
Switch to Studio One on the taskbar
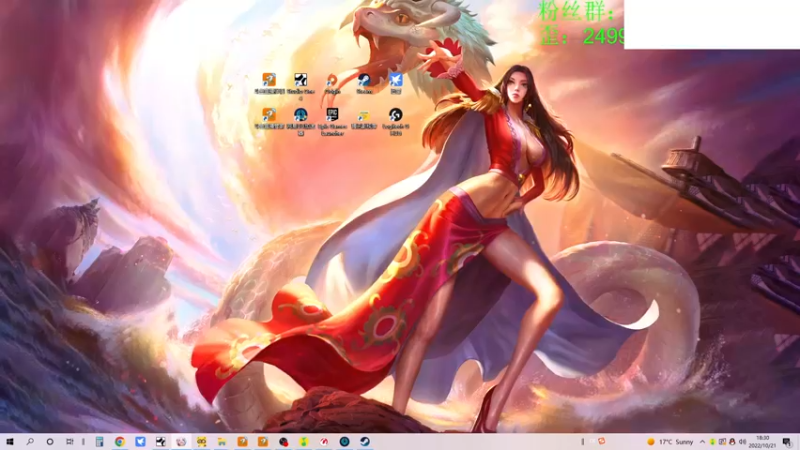point(161,442)
